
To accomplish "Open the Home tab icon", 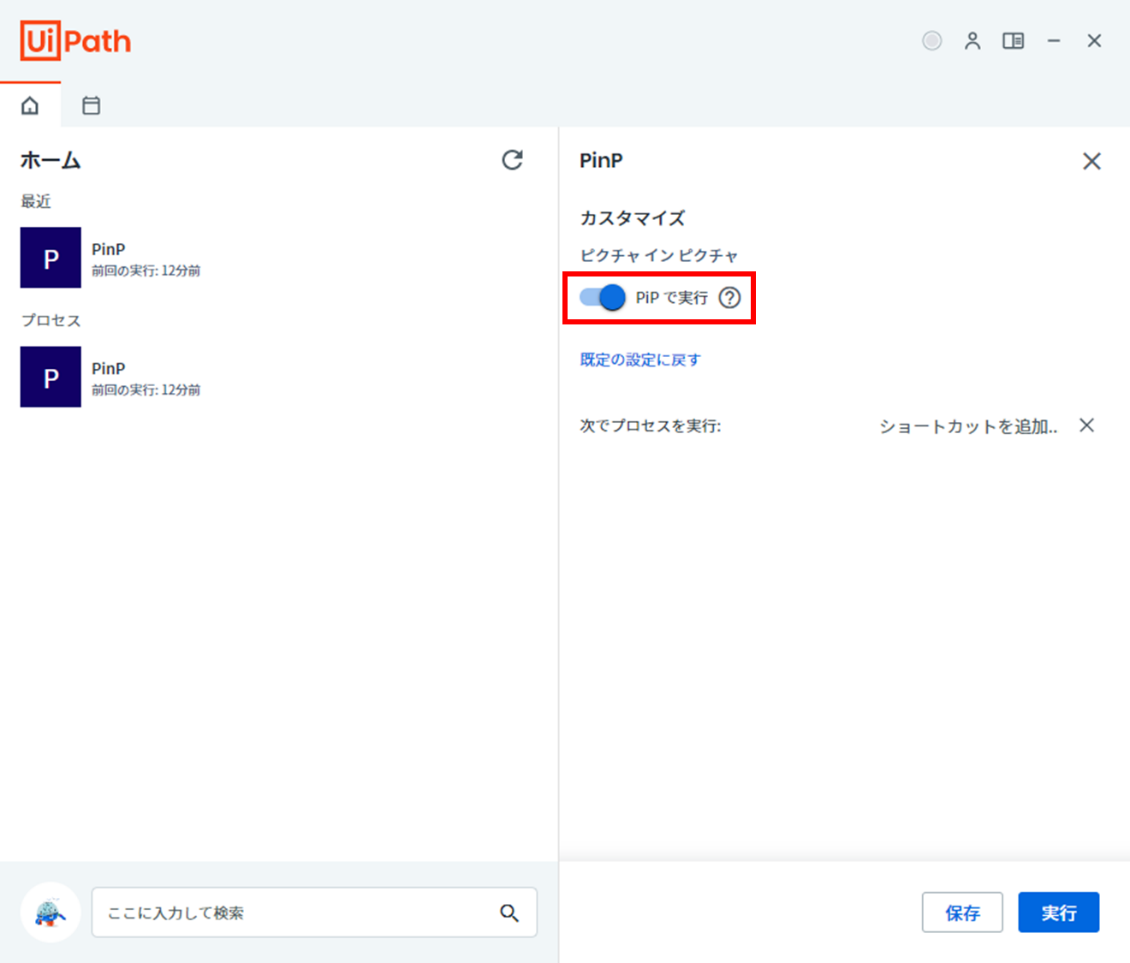I will [30, 106].
